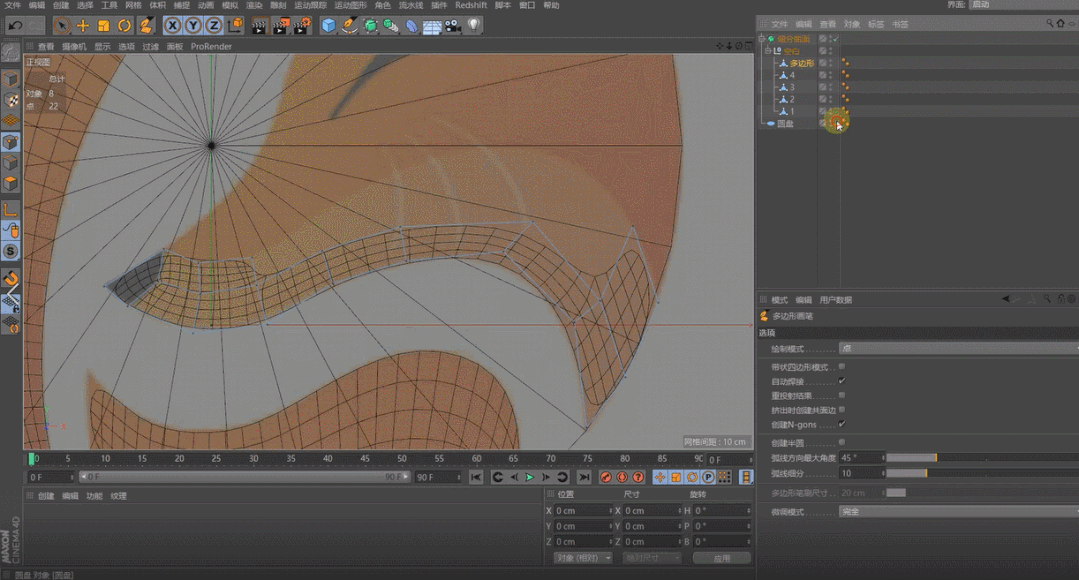Jump to the end of timeline
The image size is (1079, 580).
(x=584, y=478)
